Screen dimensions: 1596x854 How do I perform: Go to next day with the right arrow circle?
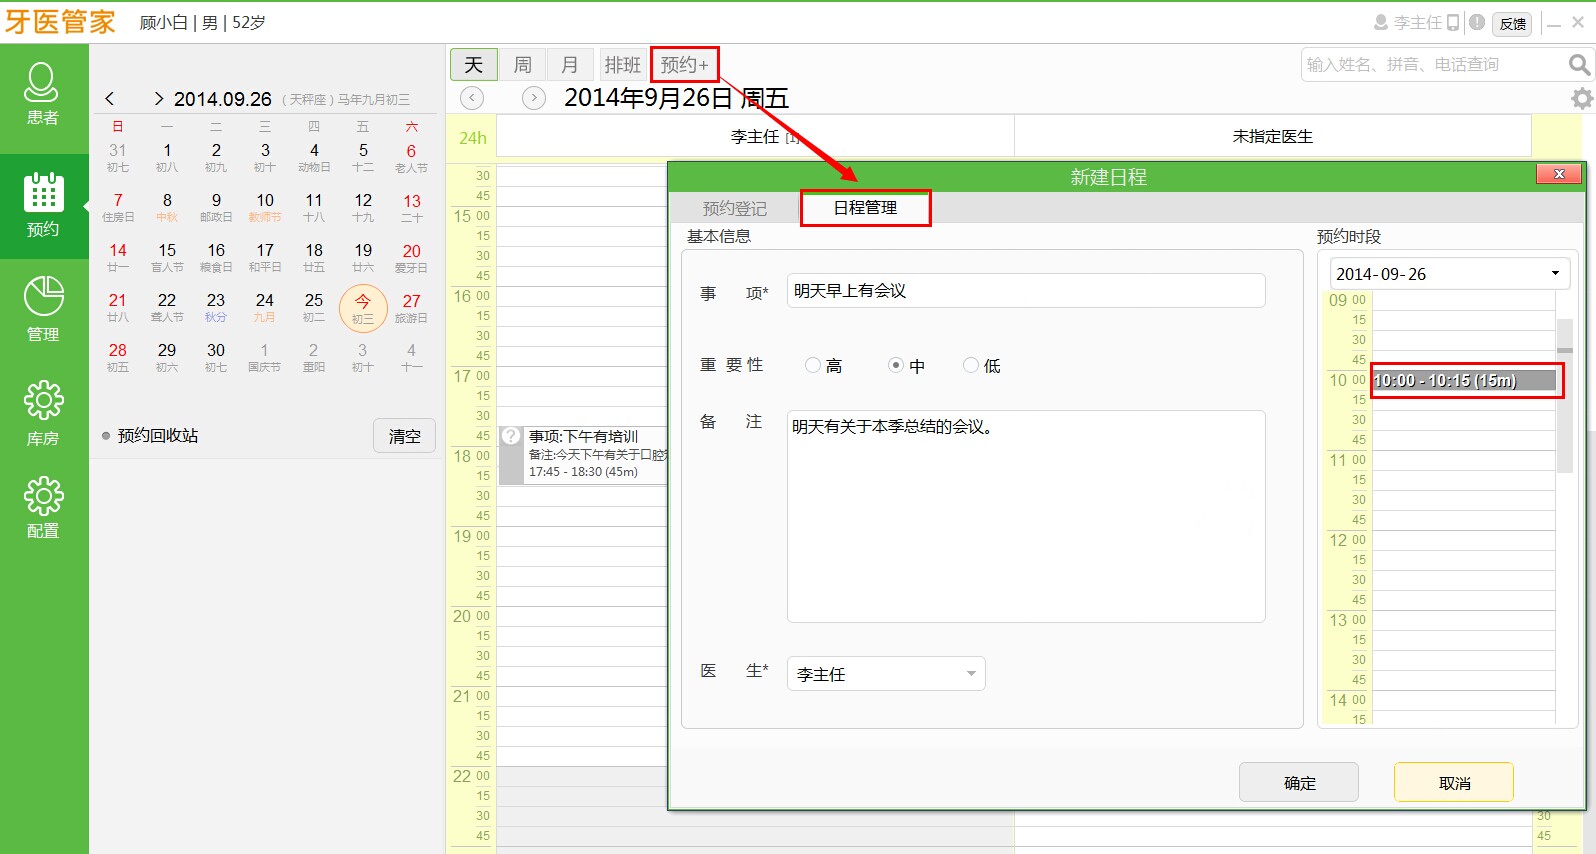534,98
